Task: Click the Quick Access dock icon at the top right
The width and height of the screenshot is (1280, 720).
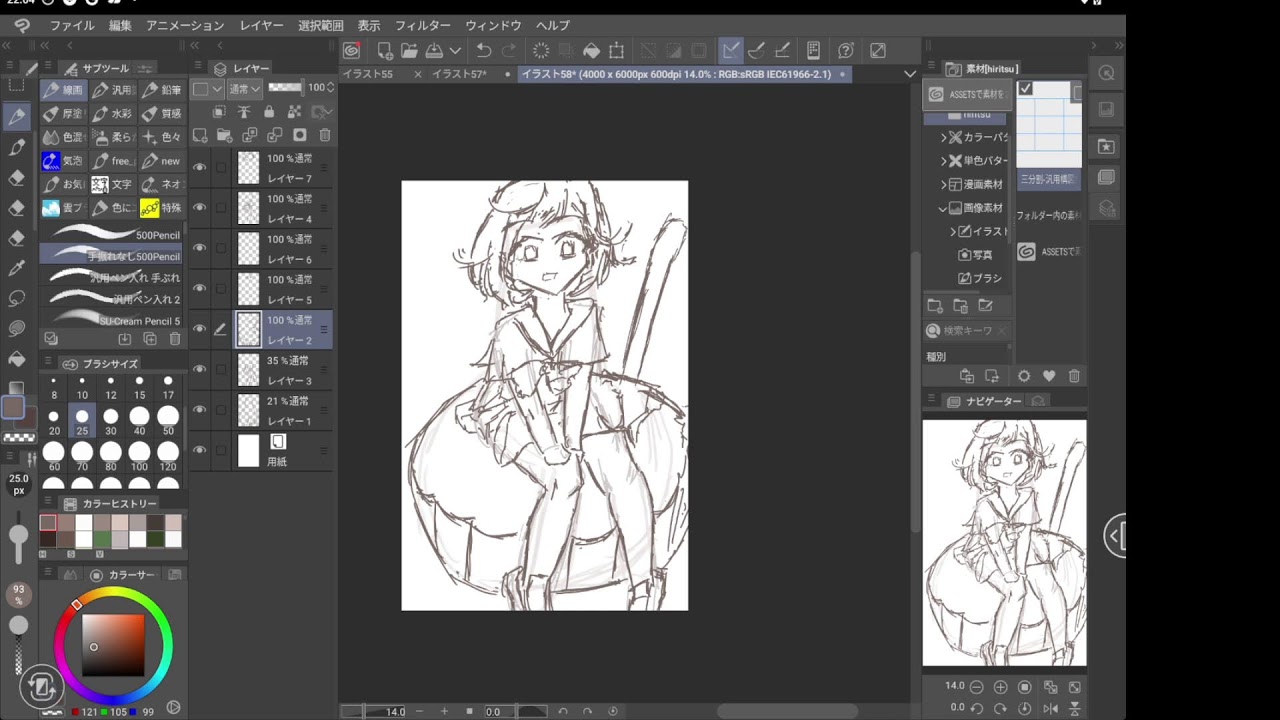Action: (1106, 73)
